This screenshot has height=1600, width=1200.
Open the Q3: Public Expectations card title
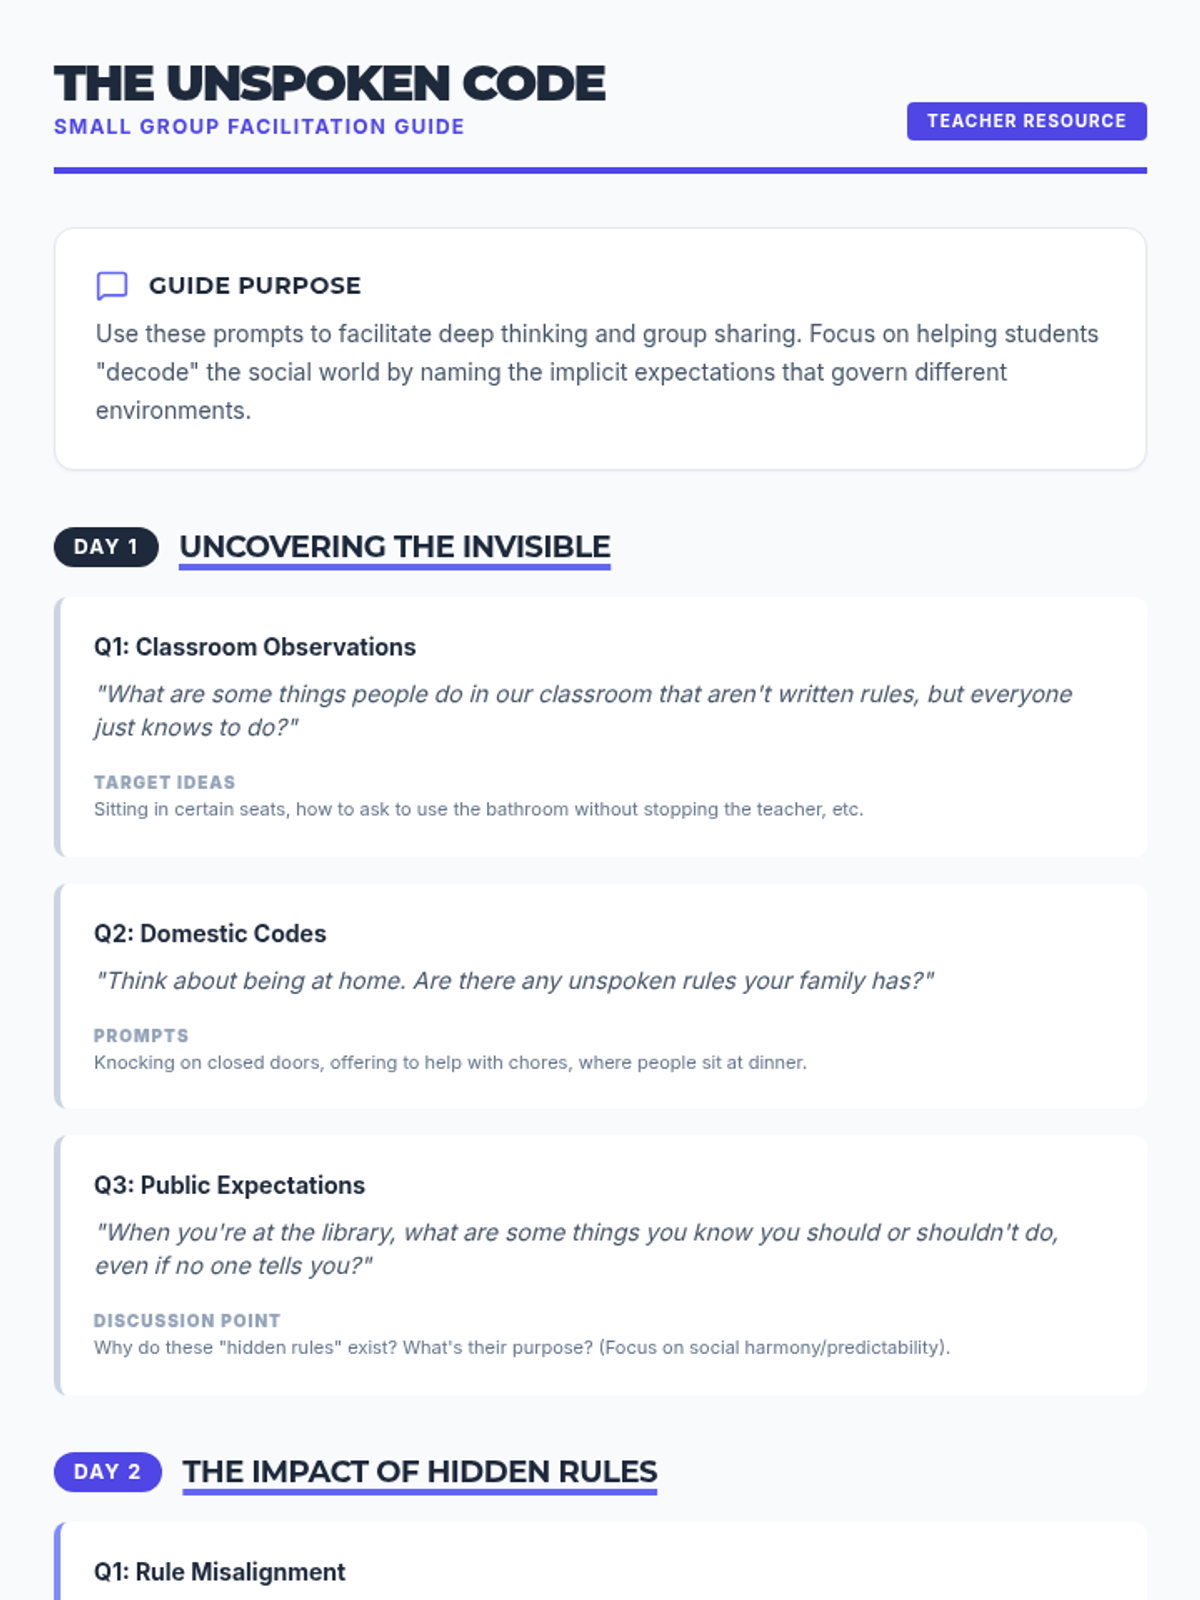229,1185
